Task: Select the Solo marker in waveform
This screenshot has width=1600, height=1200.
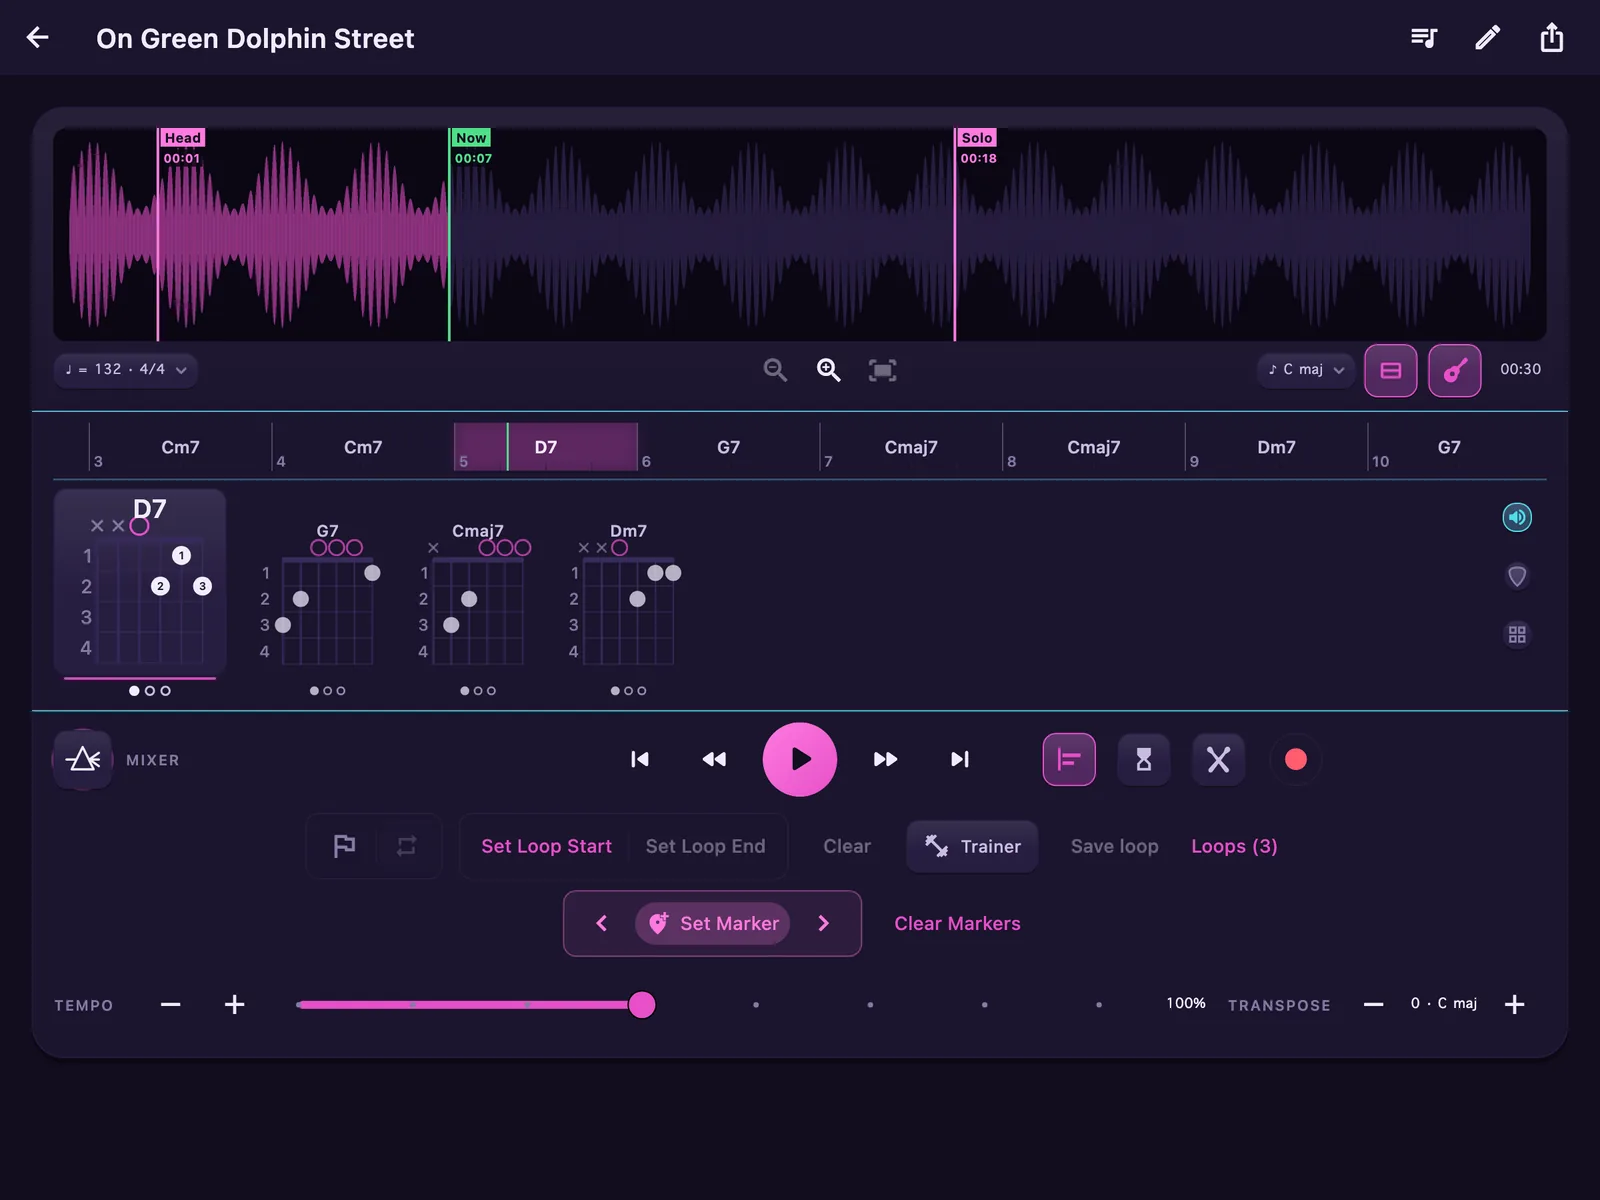Action: [x=977, y=138]
